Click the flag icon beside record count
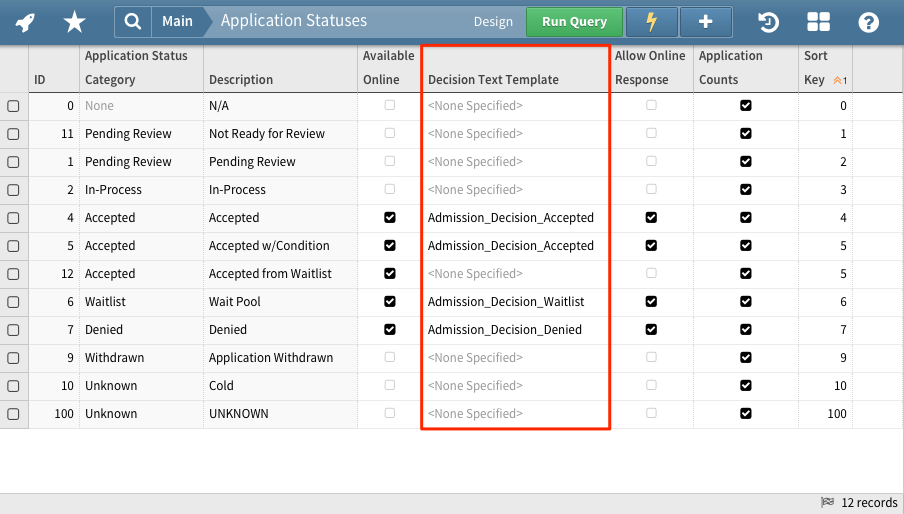The height and width of the screenshot is (514, 904). (x=827, y=502)
